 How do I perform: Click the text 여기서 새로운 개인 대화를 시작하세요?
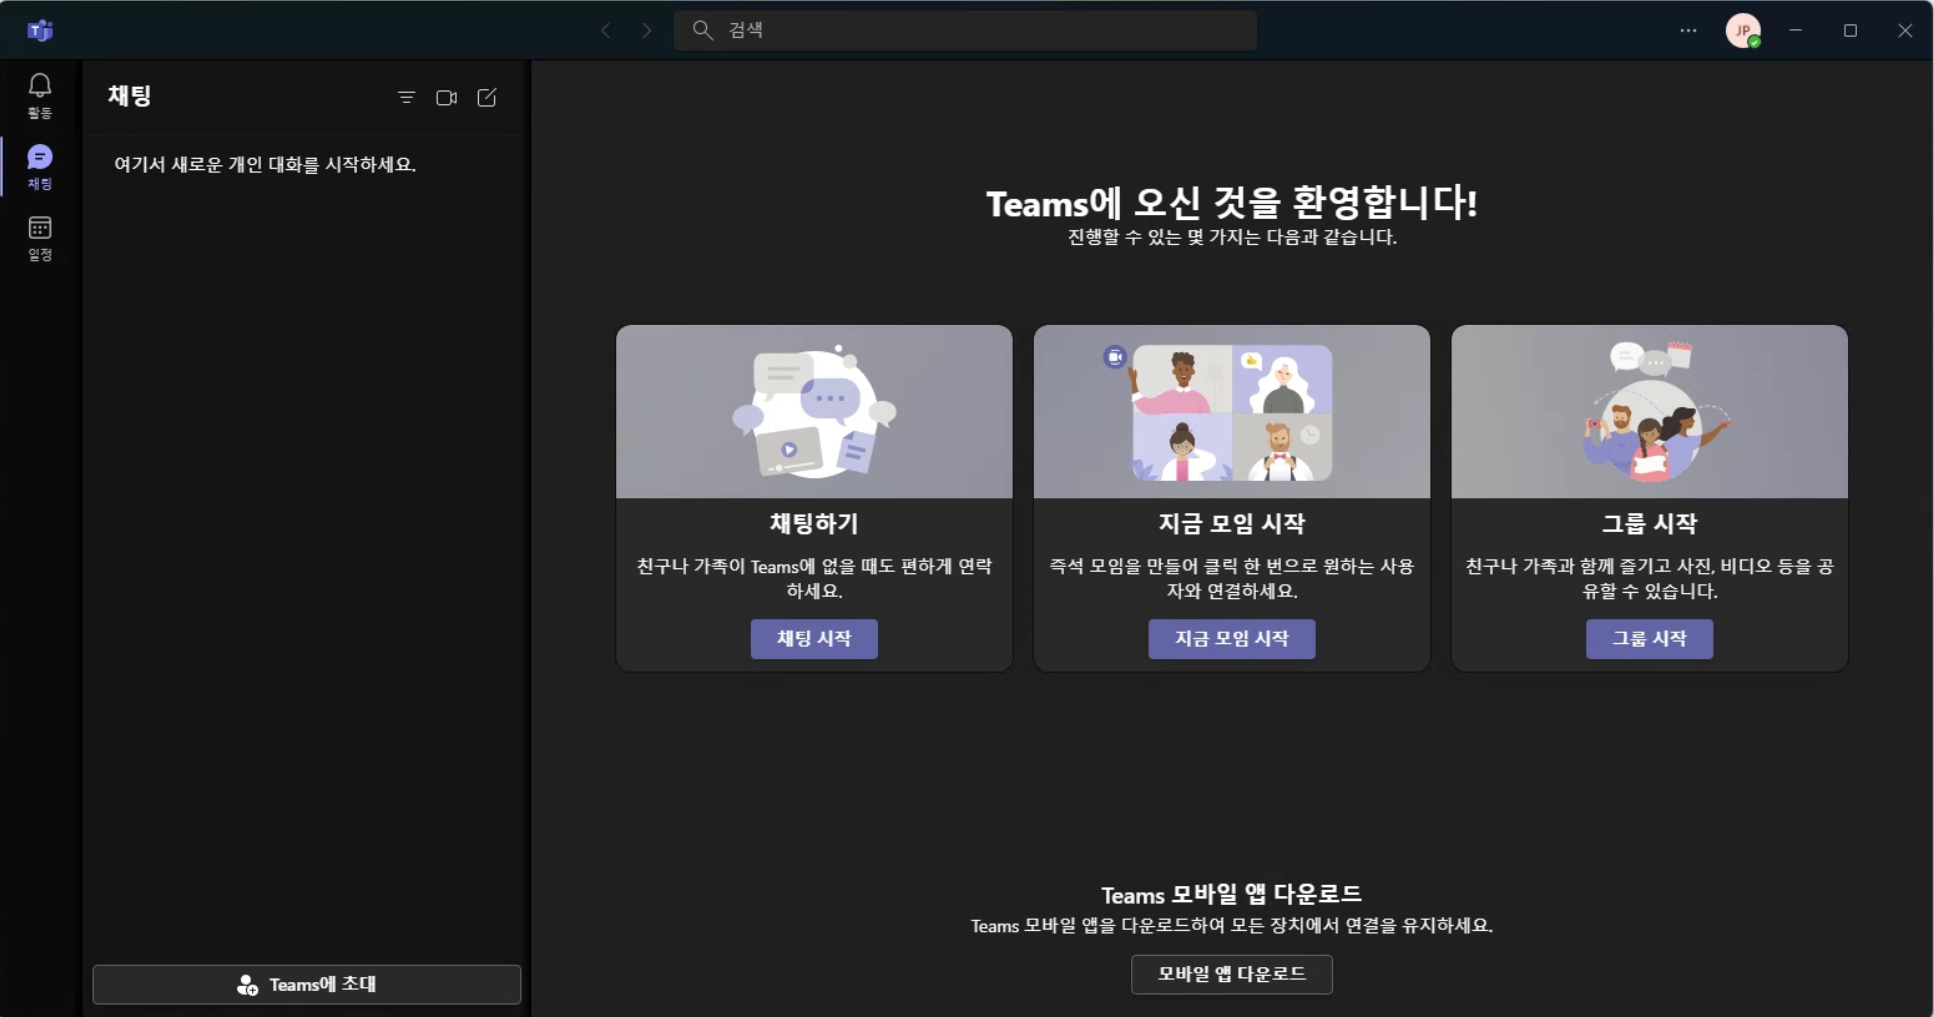[265, 164]
